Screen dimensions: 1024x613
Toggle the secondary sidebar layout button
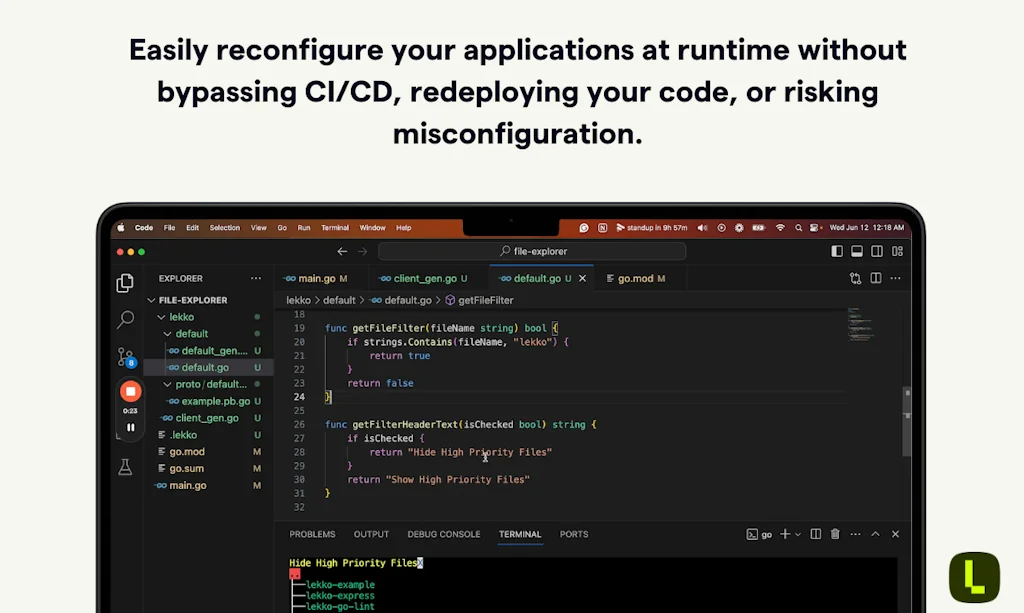point(876,252)
